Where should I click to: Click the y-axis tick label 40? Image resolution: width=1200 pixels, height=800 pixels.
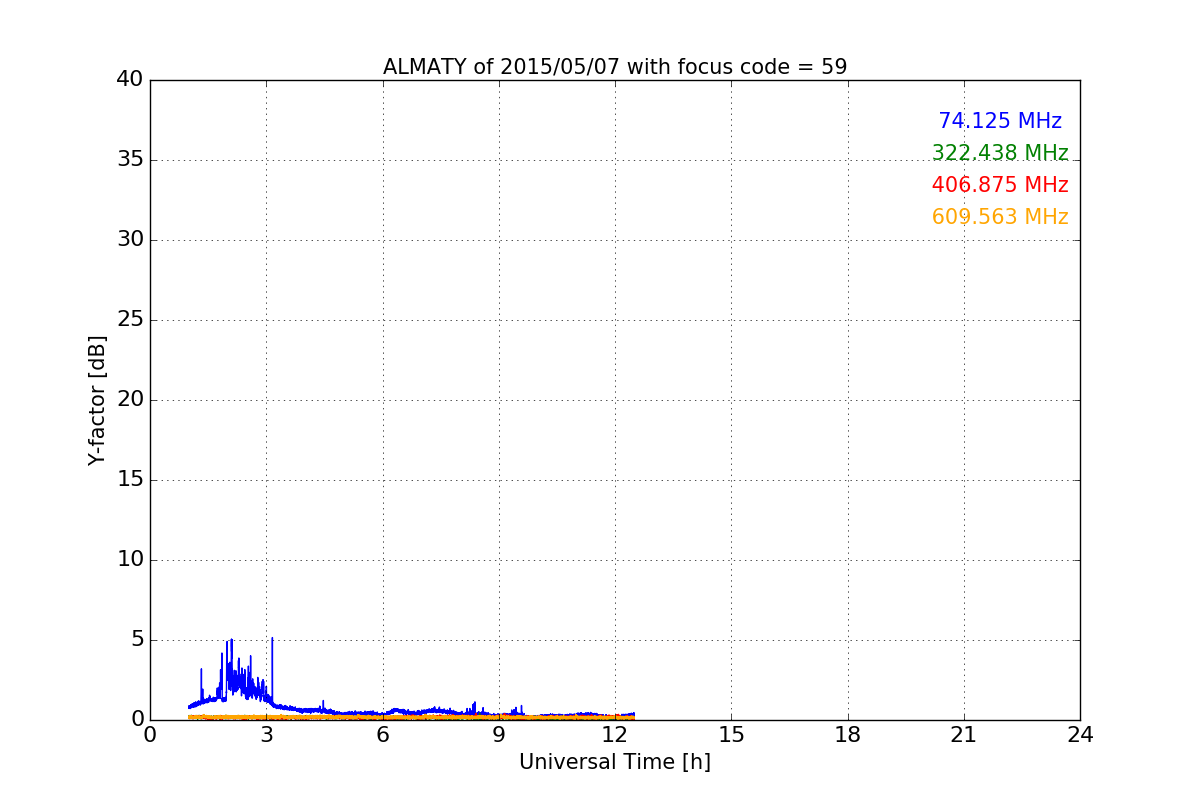(x=130, y=80)
